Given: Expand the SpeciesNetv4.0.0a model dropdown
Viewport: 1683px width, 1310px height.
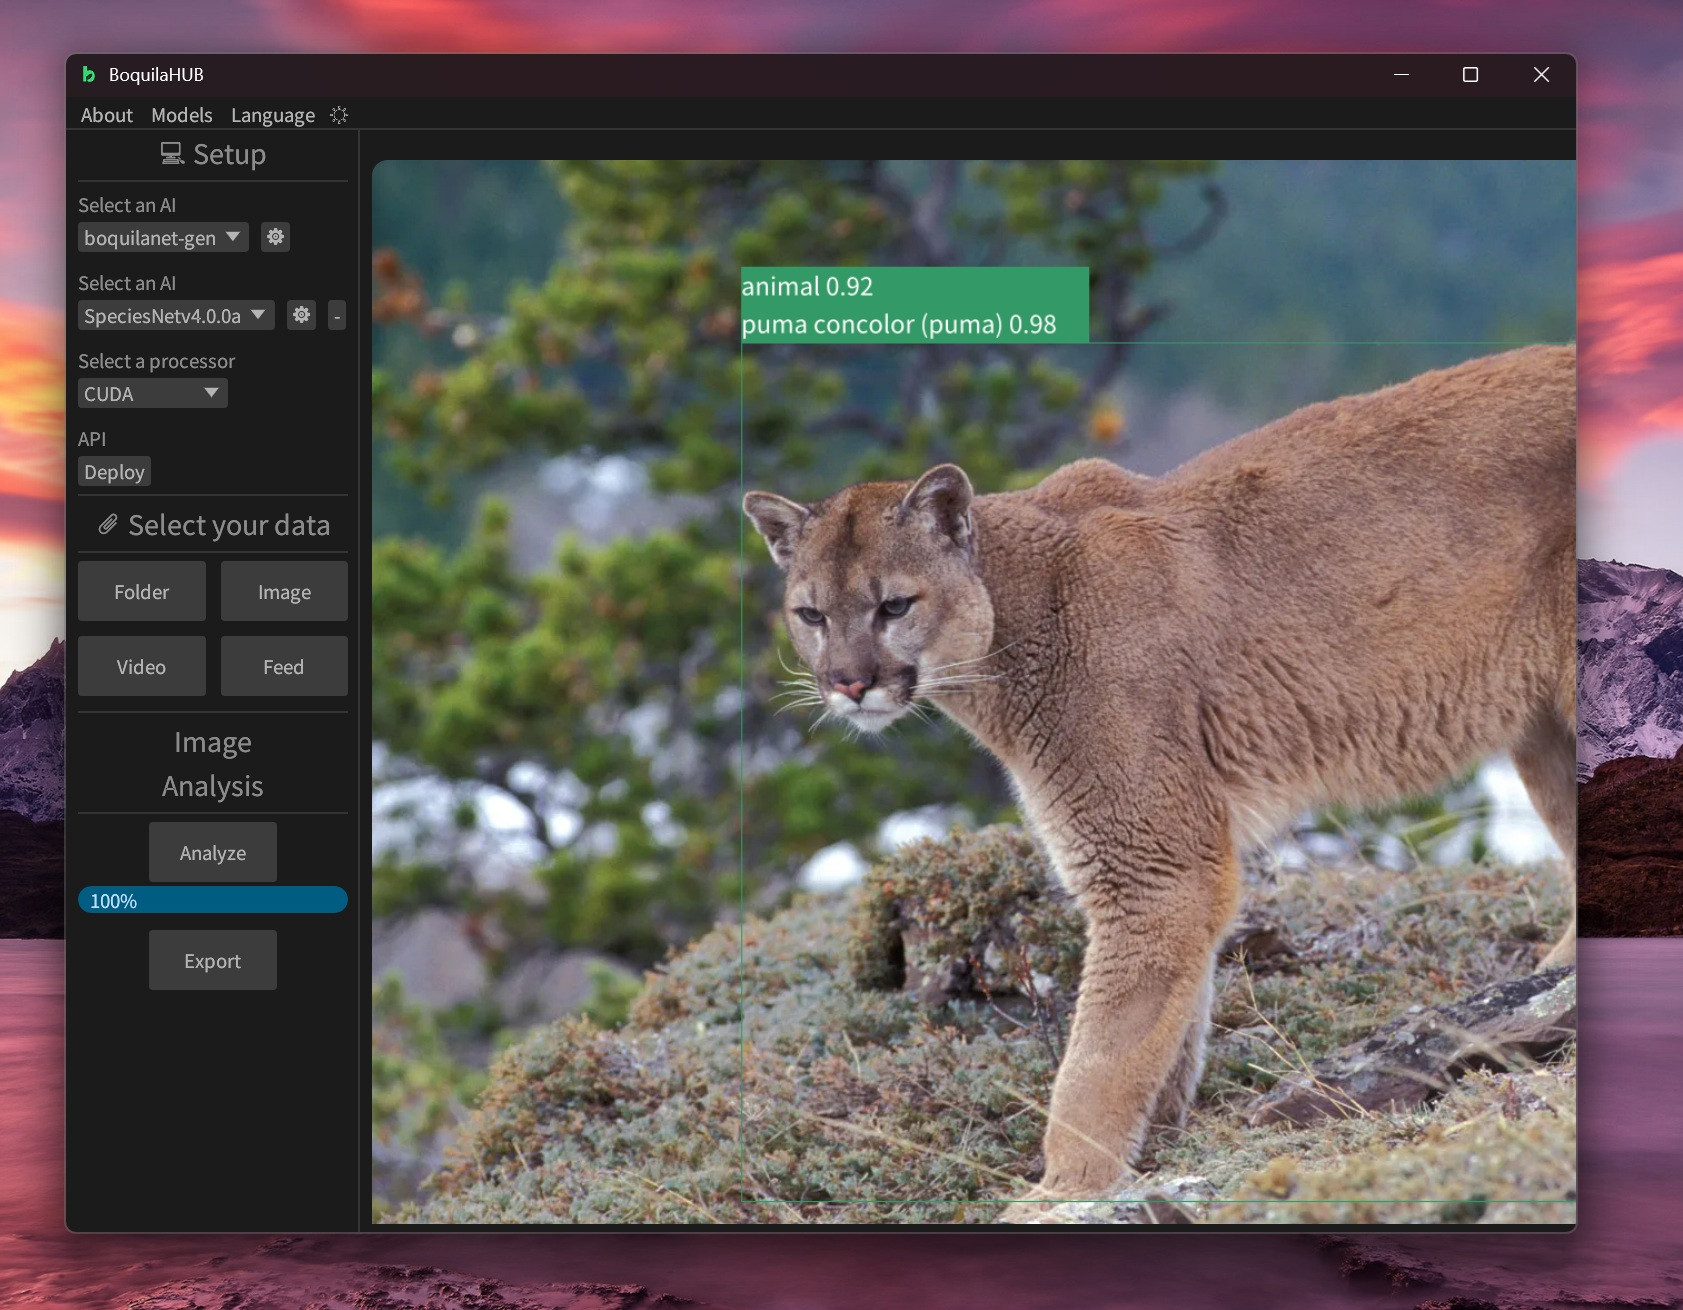Looking at the screenshot, I should [176, 316].
